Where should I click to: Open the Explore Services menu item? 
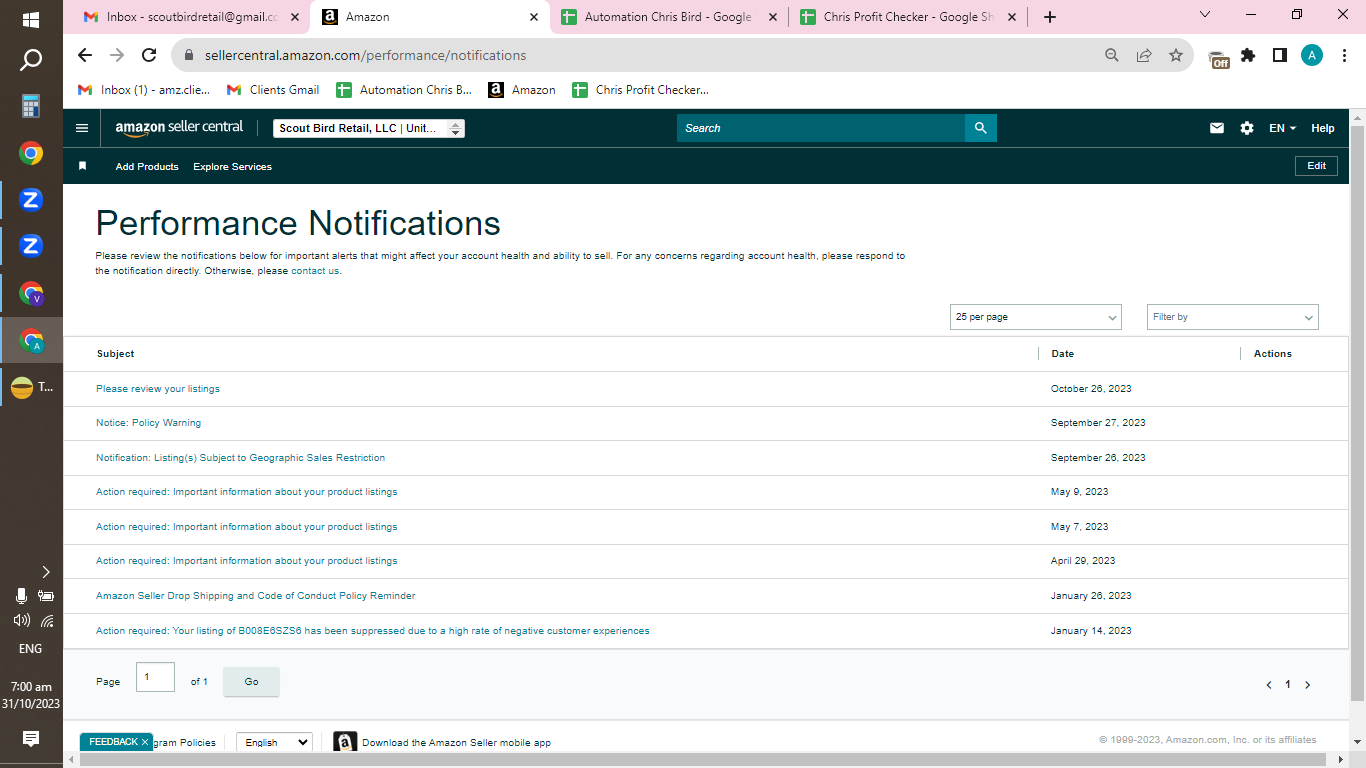232,167
